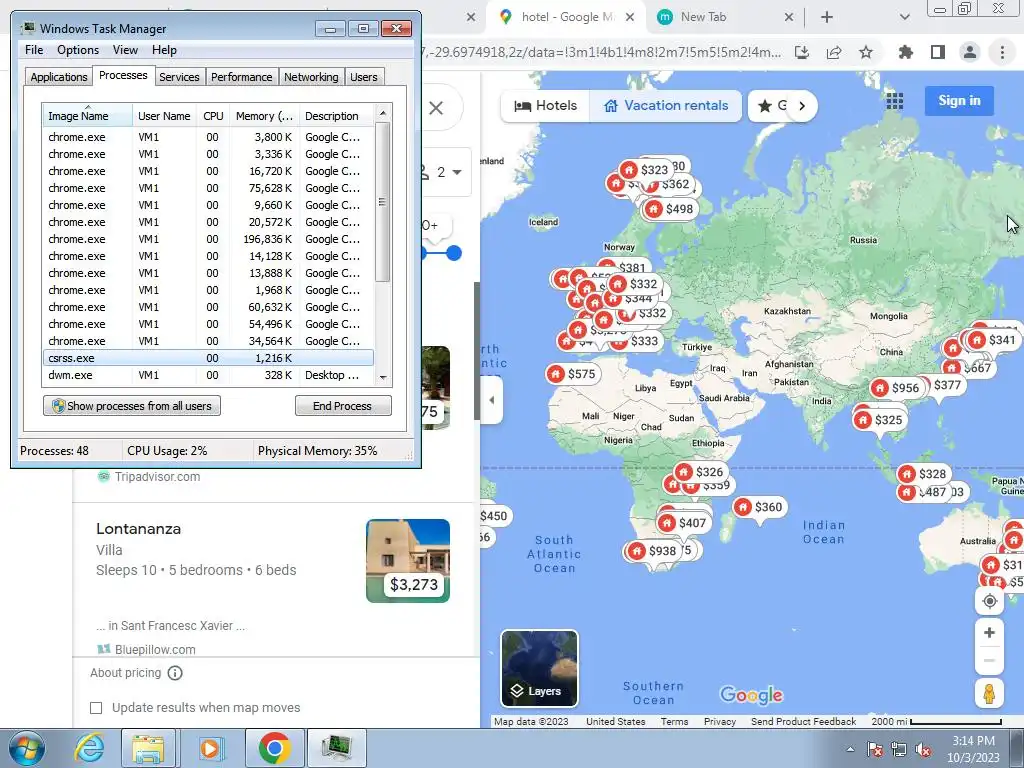The width and height of the screenshot is (1024, 768).
Task: Click the $956 rental map marker
Action: click(x=897, y=388)
